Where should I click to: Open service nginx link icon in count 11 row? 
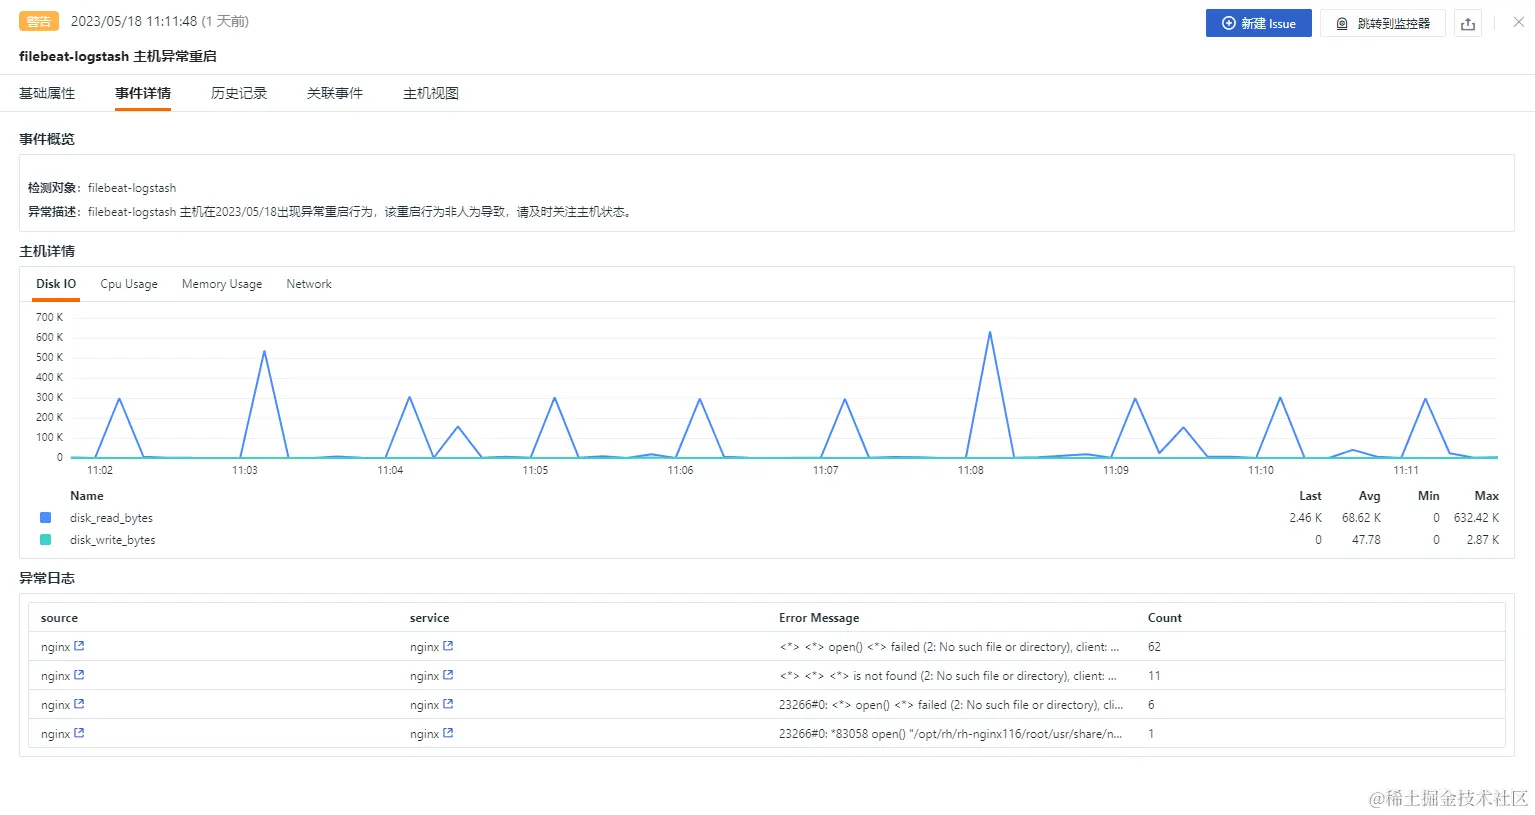coord(448,675)
